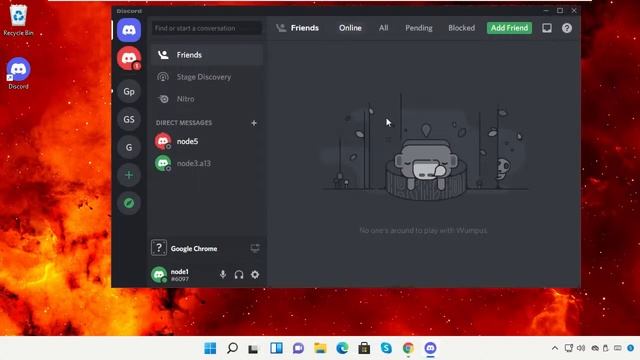Open the Chat taskbar icon
Screen dimensions: 640x360
298,348
